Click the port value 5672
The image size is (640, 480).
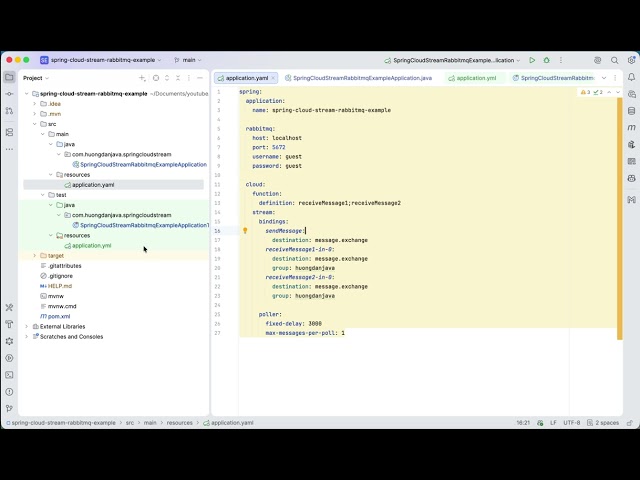pyautogui.click(x=279, y=147)
